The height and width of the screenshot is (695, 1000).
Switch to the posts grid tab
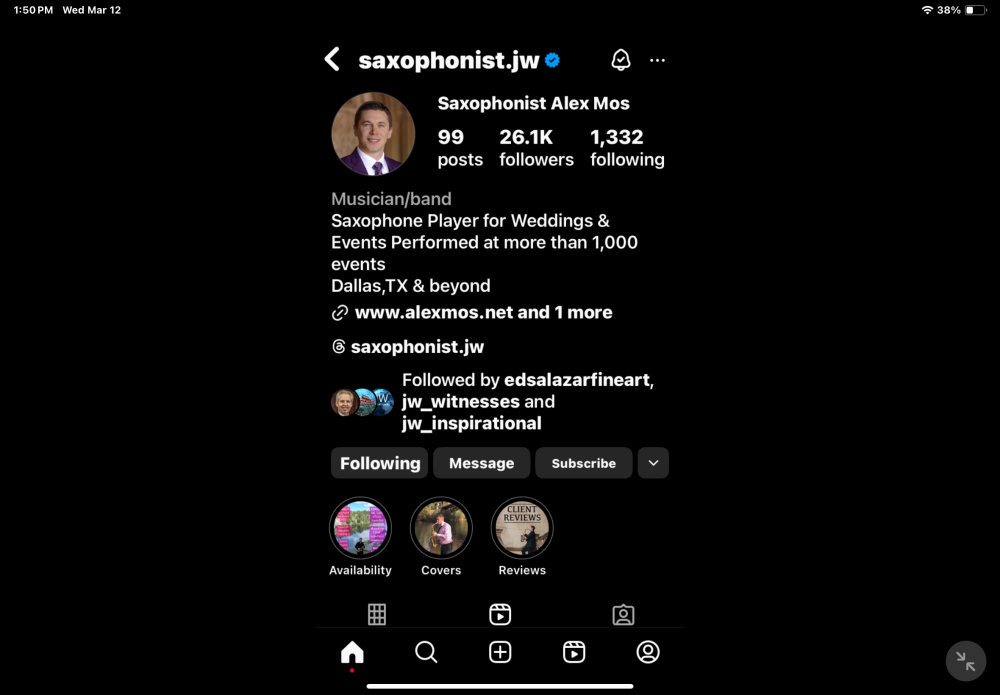[377, 615]
